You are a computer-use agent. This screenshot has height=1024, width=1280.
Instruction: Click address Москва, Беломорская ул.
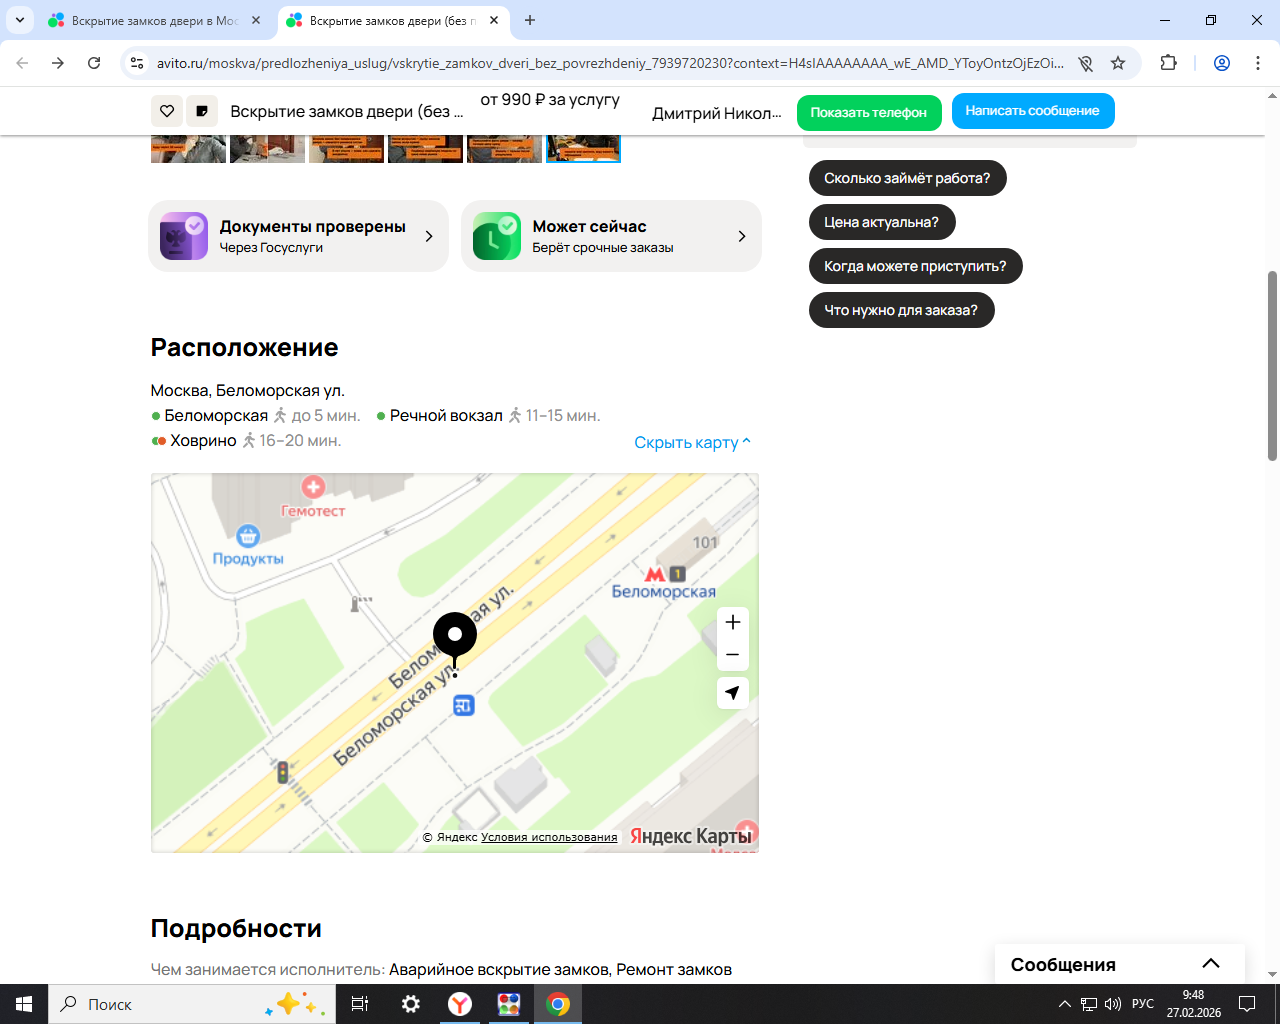(x=248, y=391)
